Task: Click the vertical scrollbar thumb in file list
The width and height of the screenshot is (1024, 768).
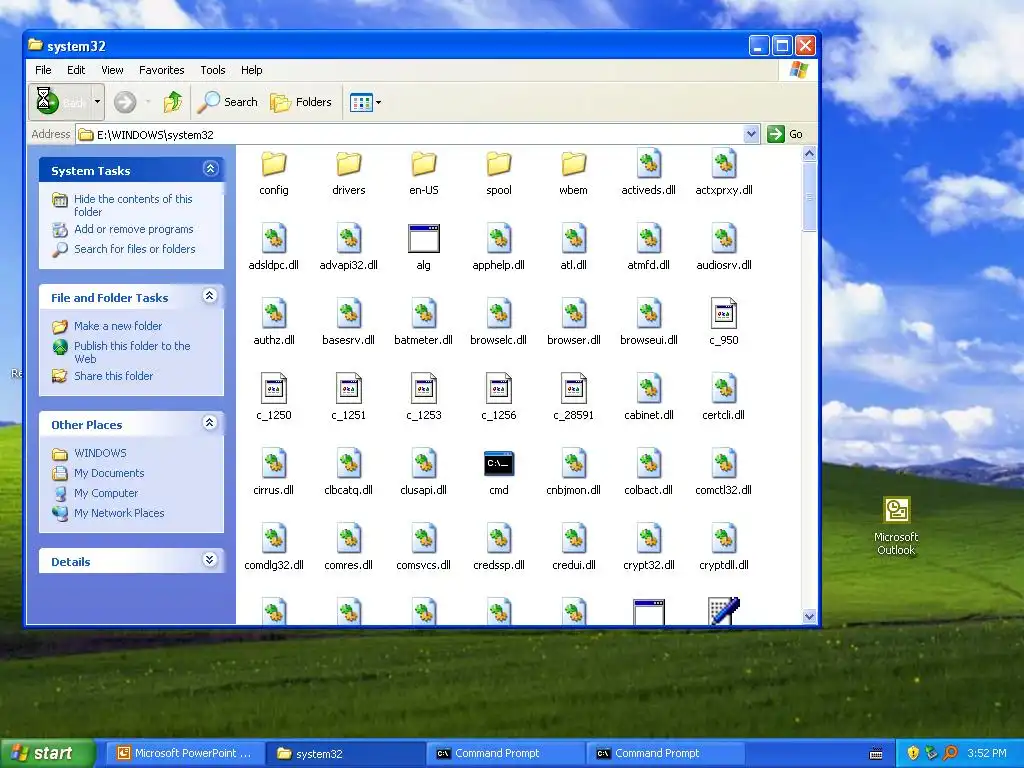Action: click(x=809, y=197)
